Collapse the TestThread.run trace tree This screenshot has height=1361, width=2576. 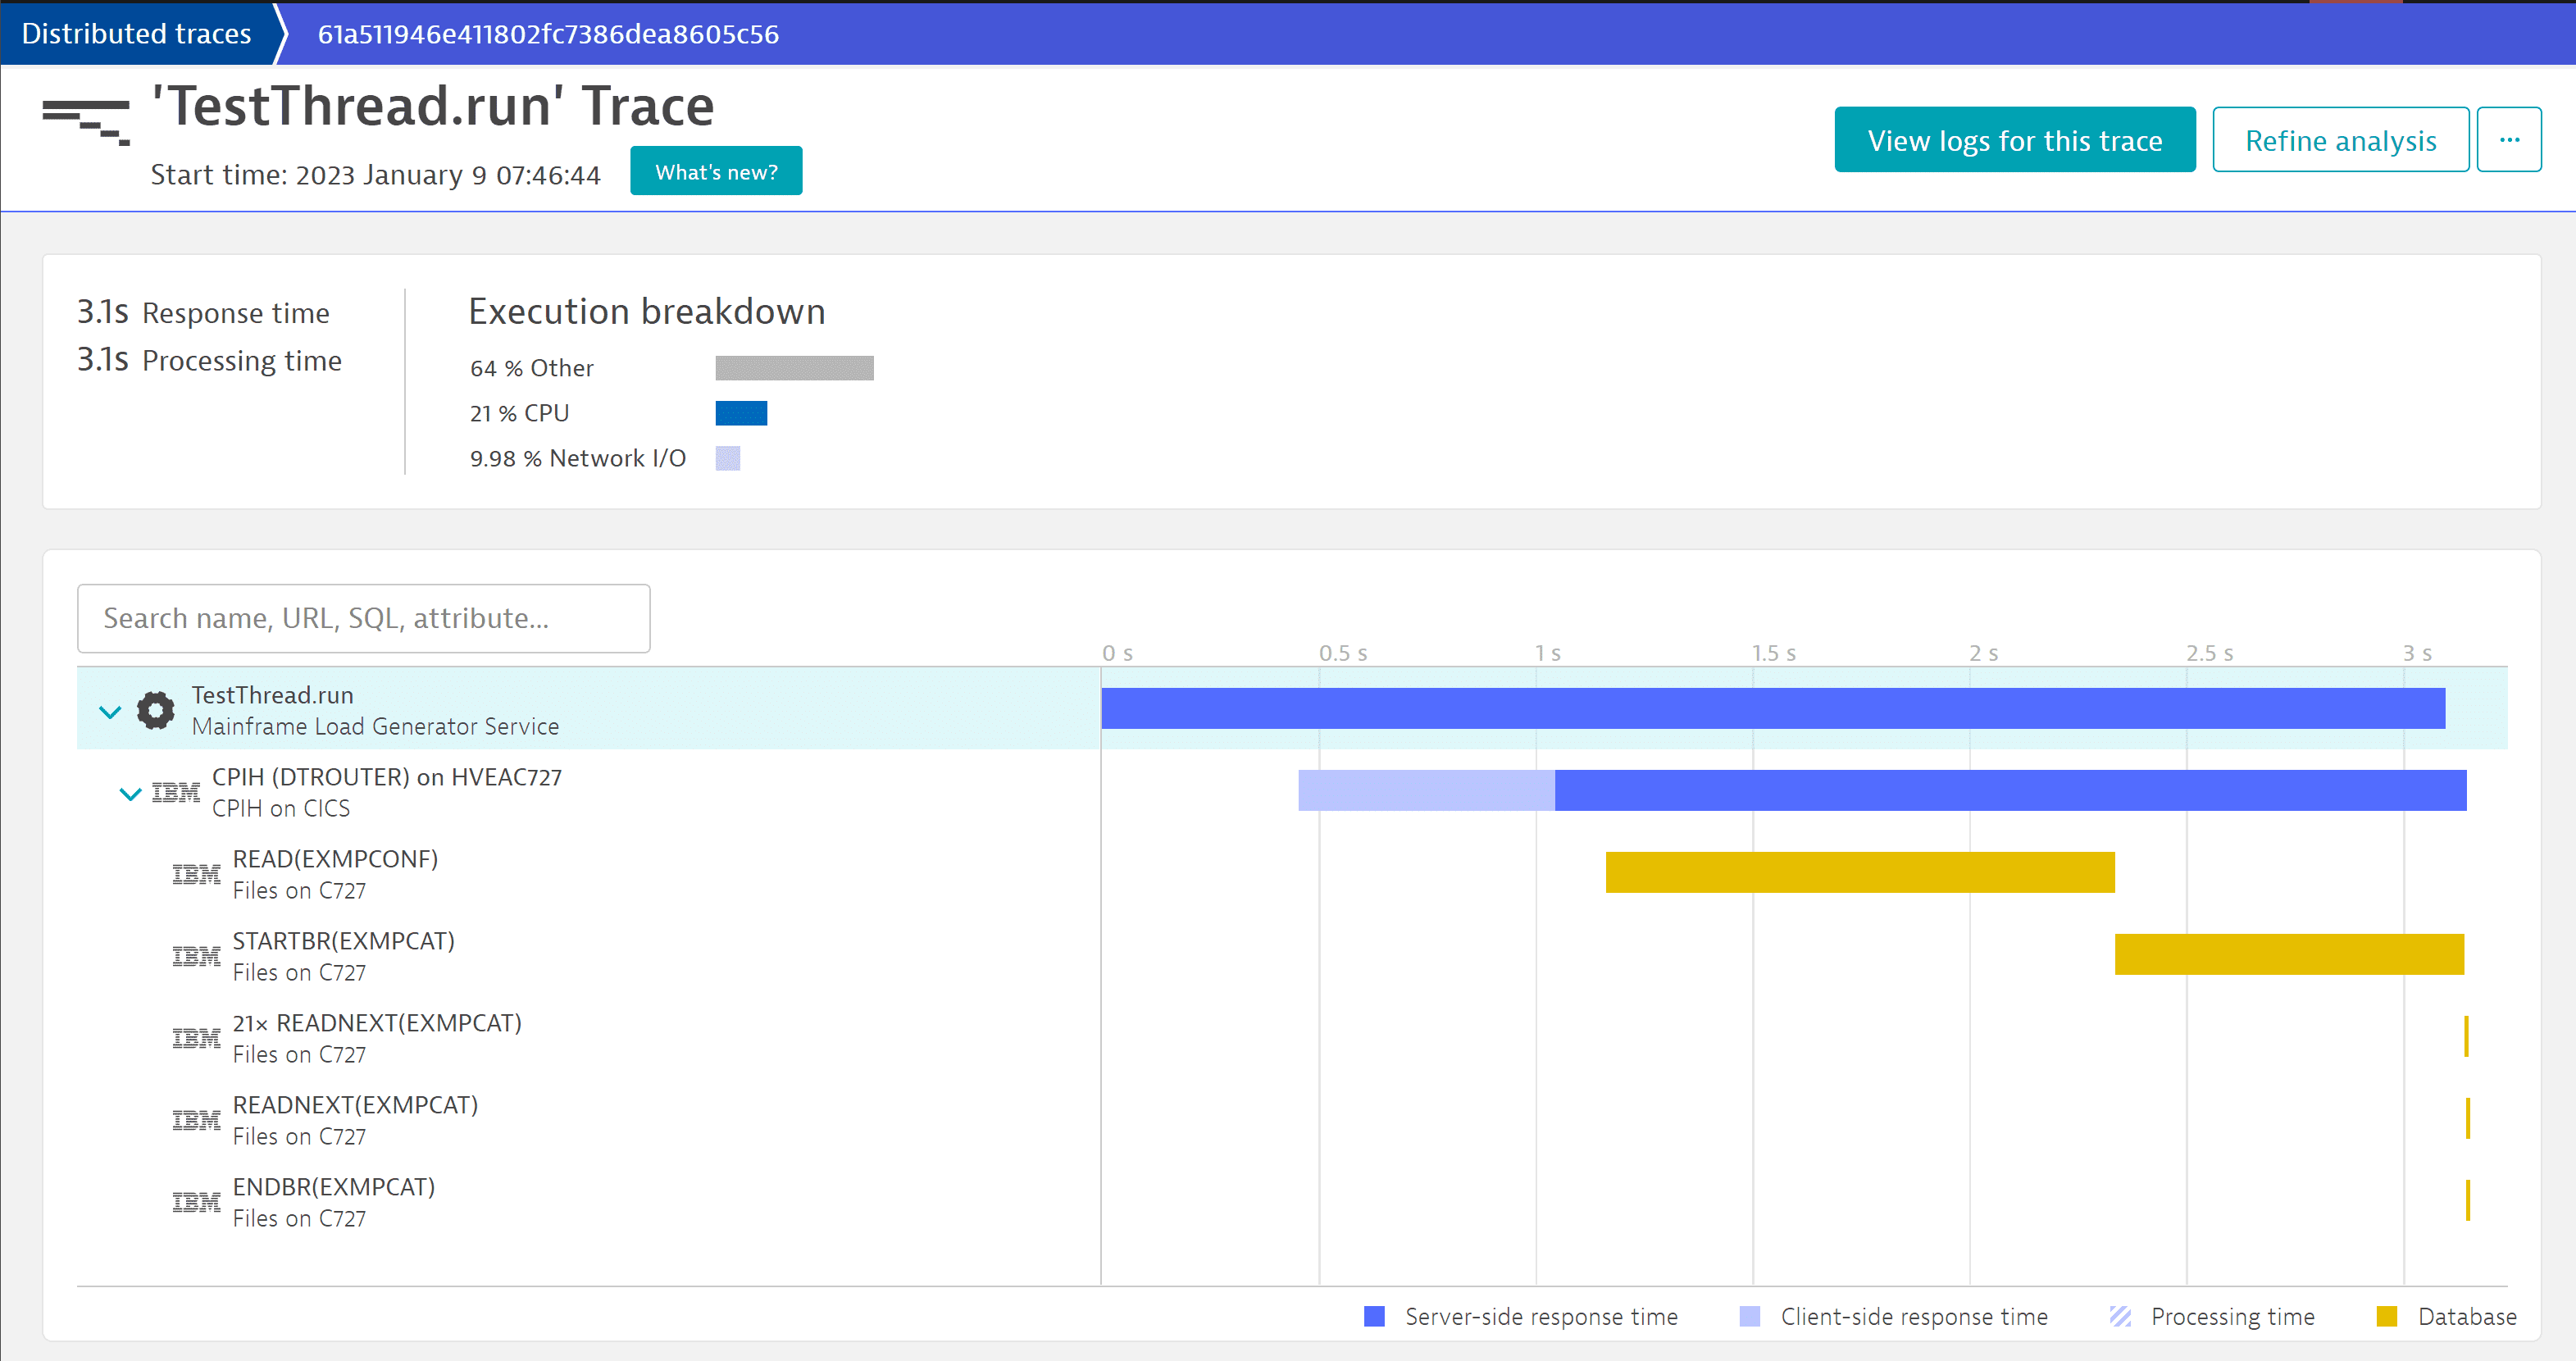click(x=106, y=708)
